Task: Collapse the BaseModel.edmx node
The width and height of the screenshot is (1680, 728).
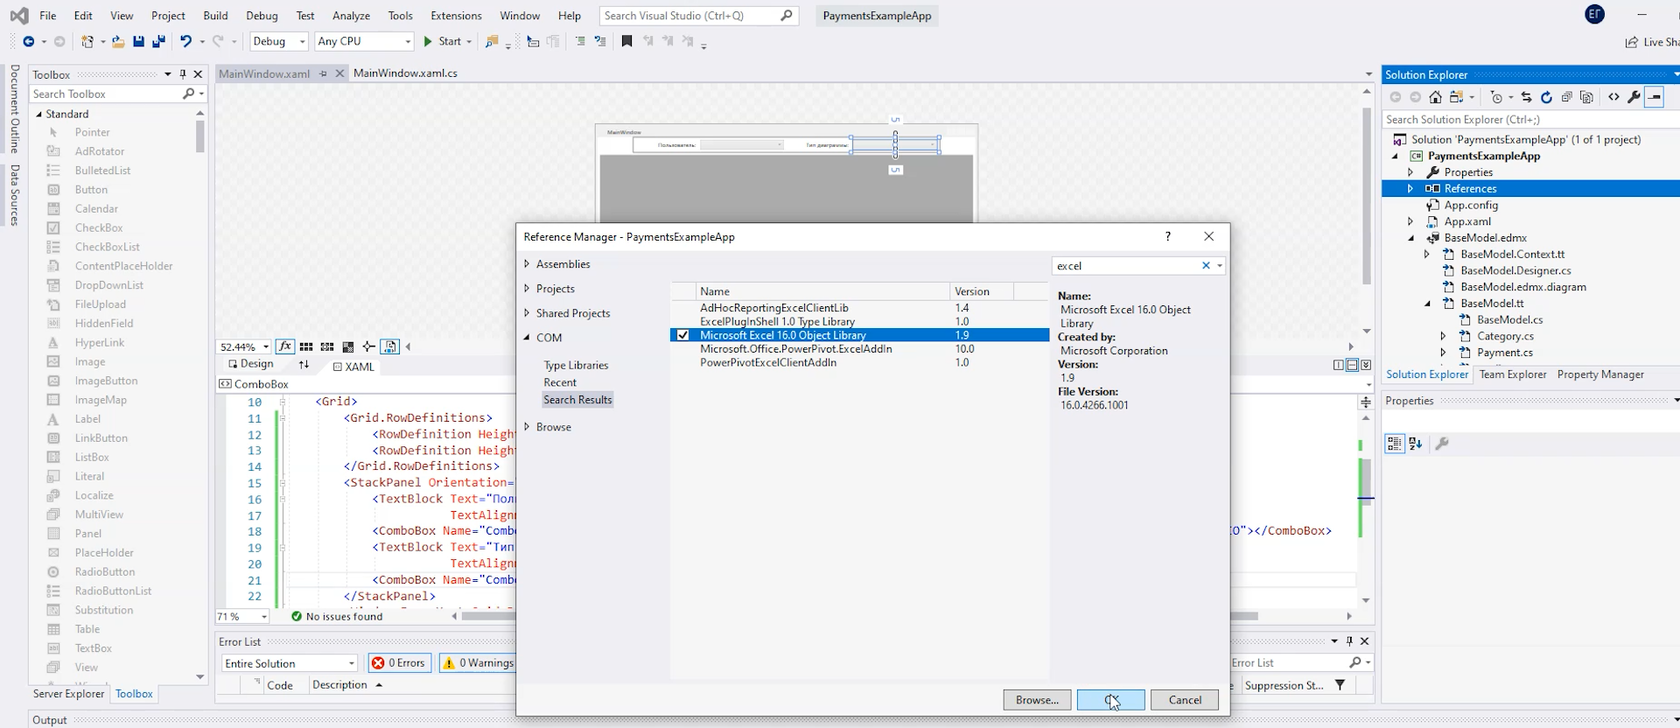Action: click(1411, 238)
